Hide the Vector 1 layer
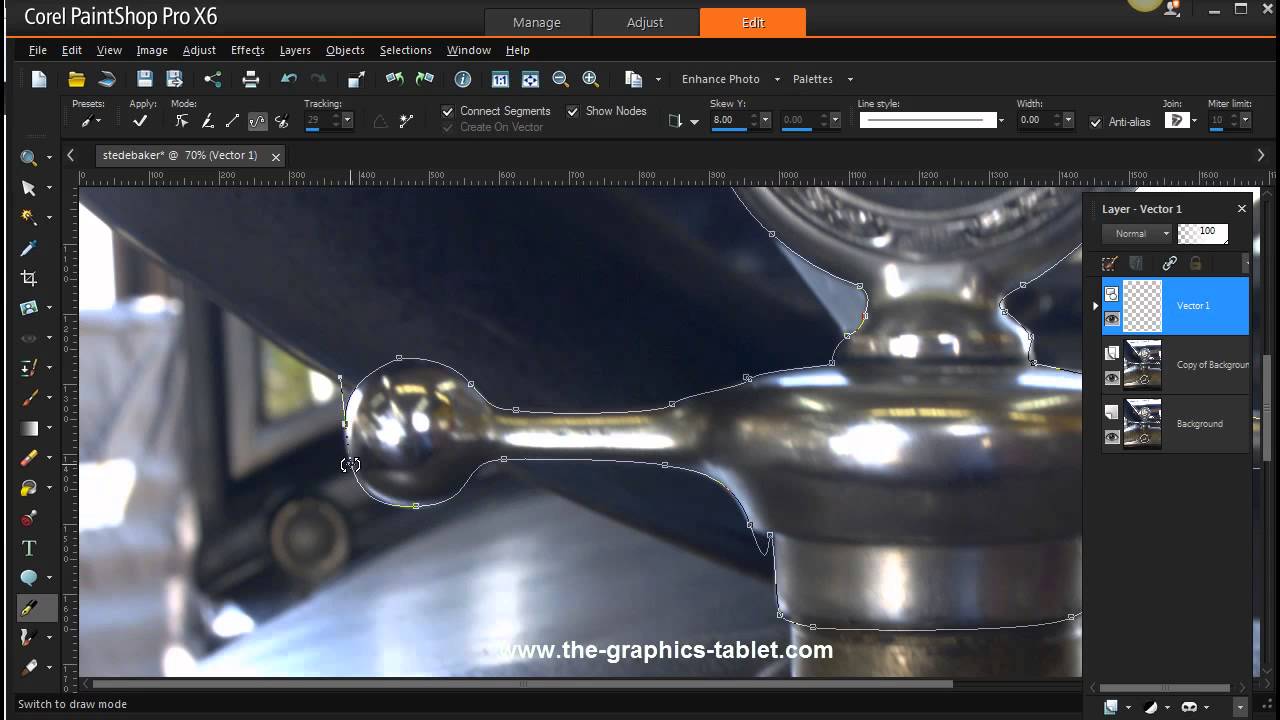Screen dimensions: 1280x720 coord(1112,319)
